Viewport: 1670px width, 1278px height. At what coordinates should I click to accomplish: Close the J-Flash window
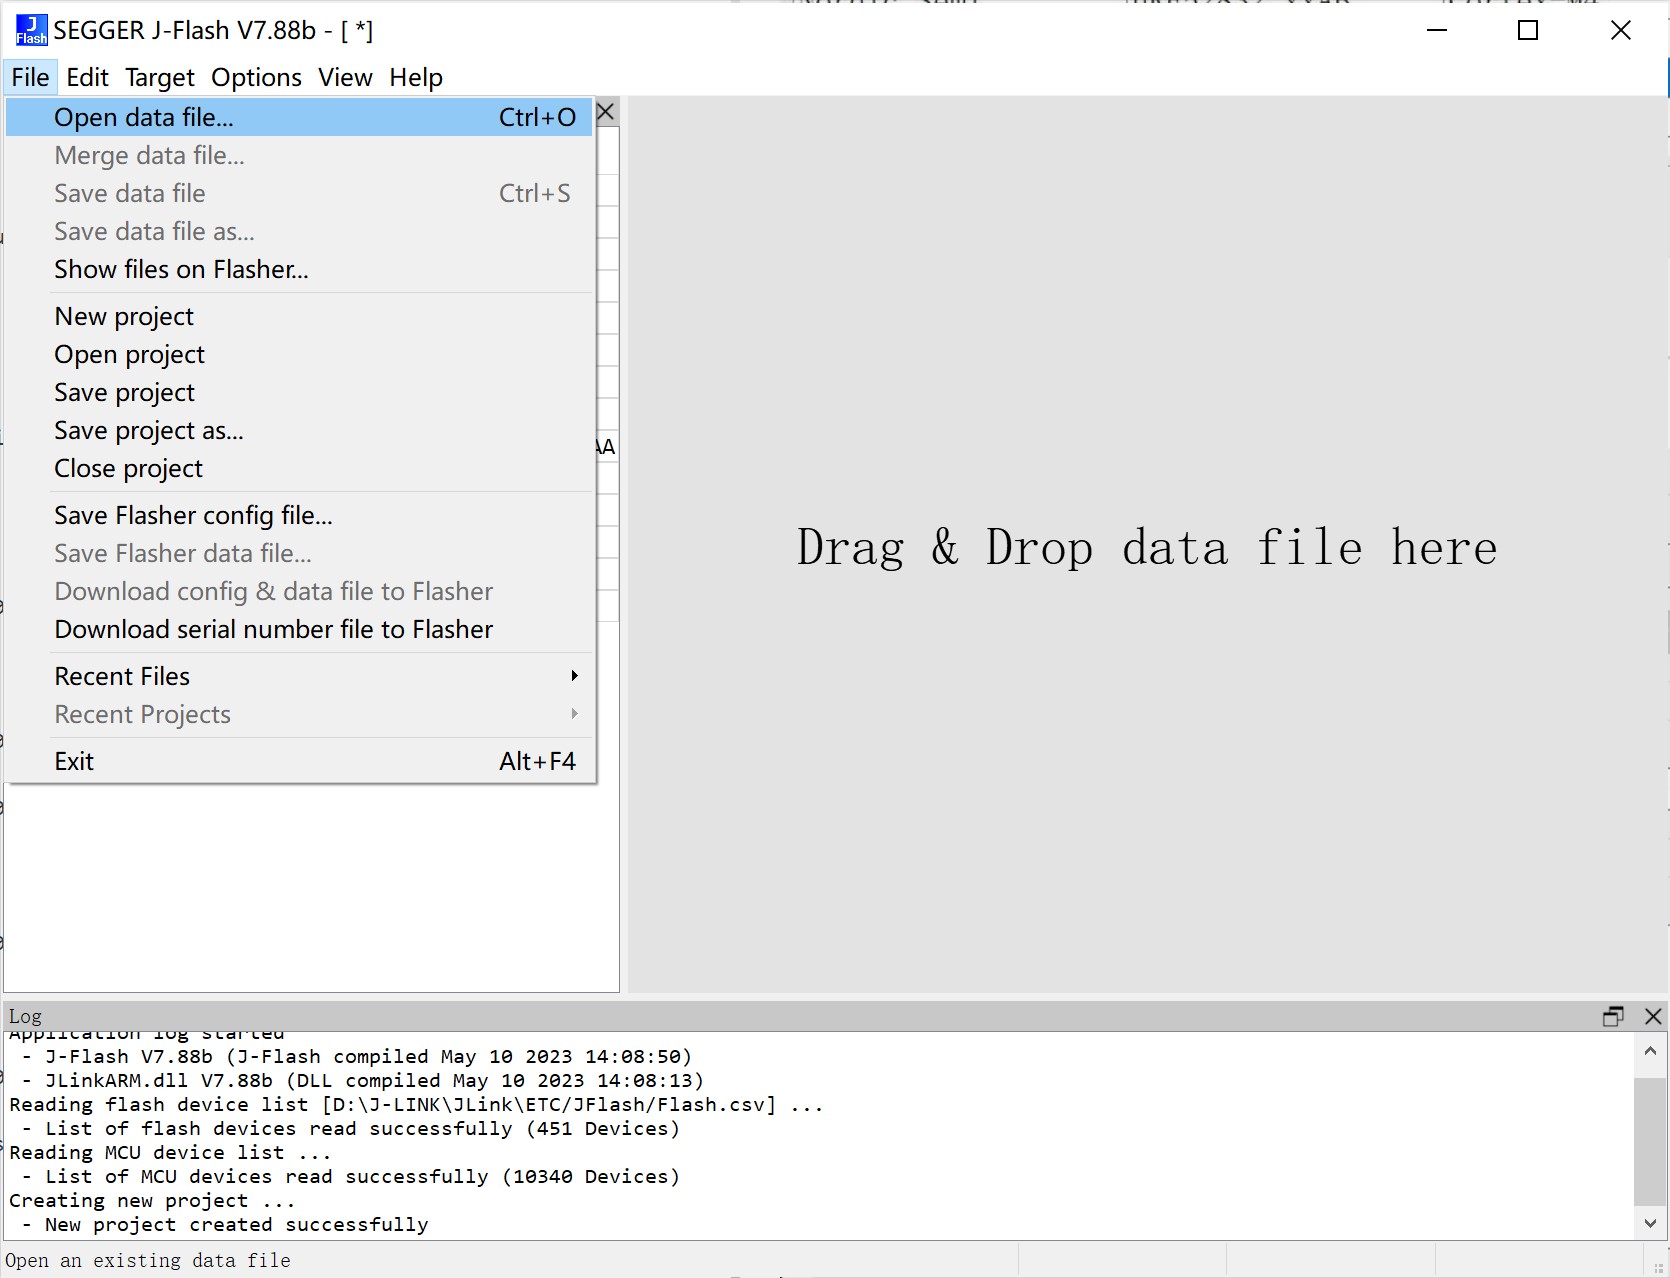[1621, 30]
